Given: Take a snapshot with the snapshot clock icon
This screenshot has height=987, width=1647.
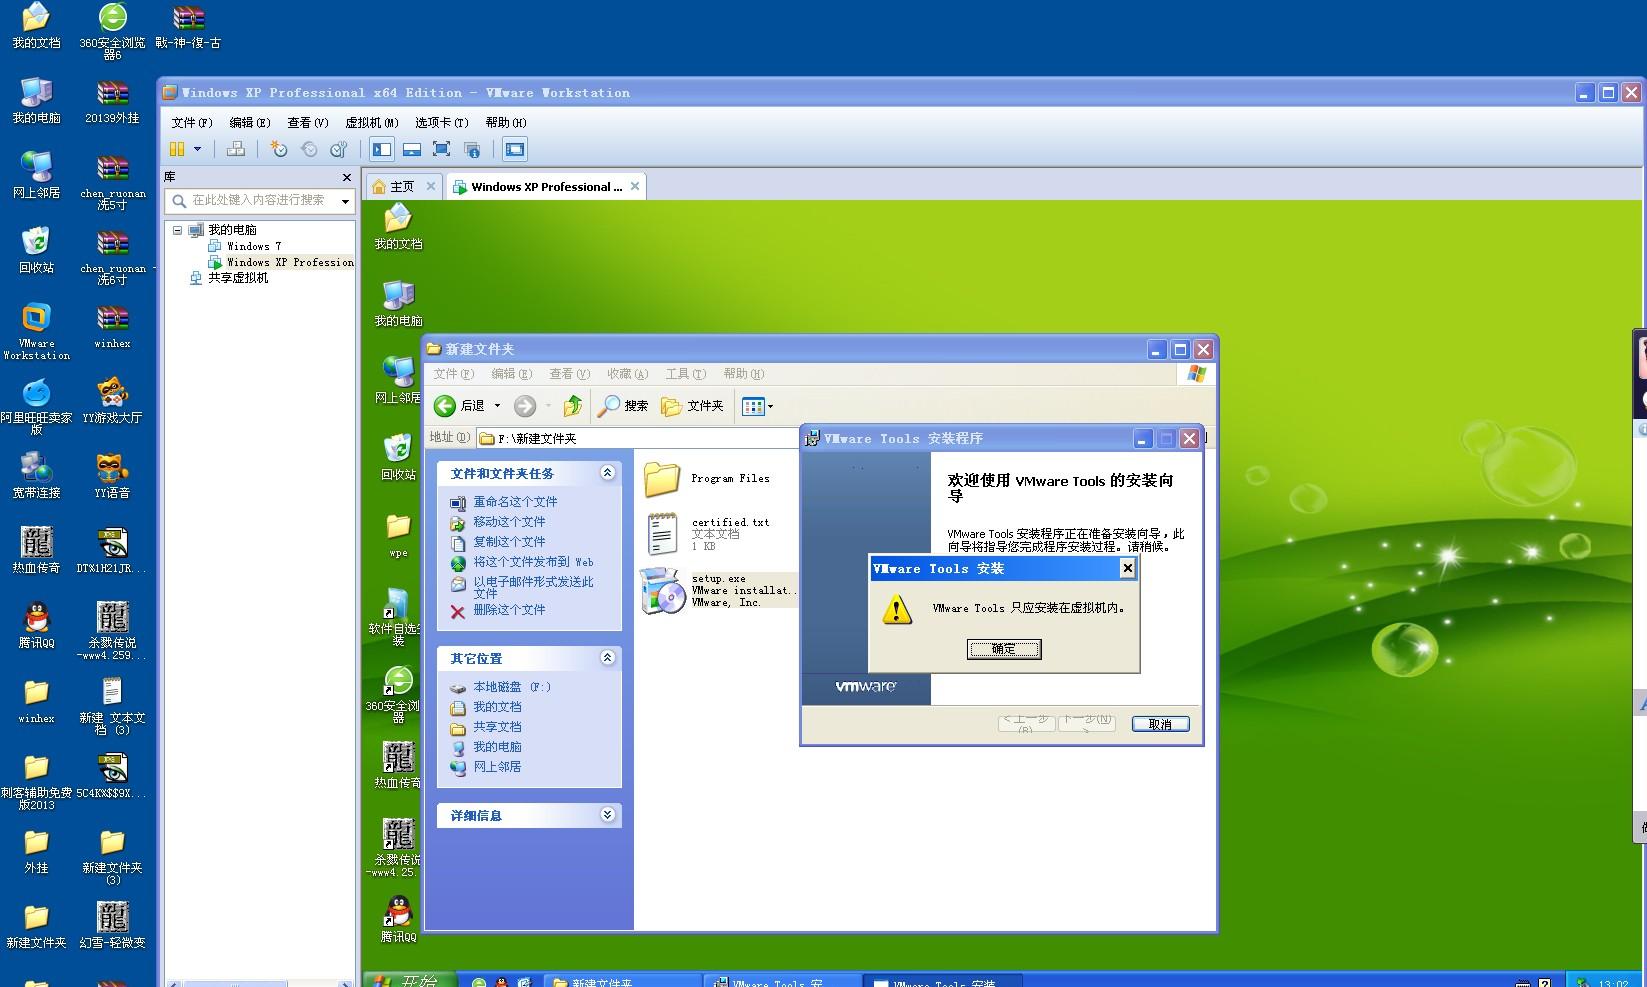Looking at the screenshot, I should coord(279,149).
